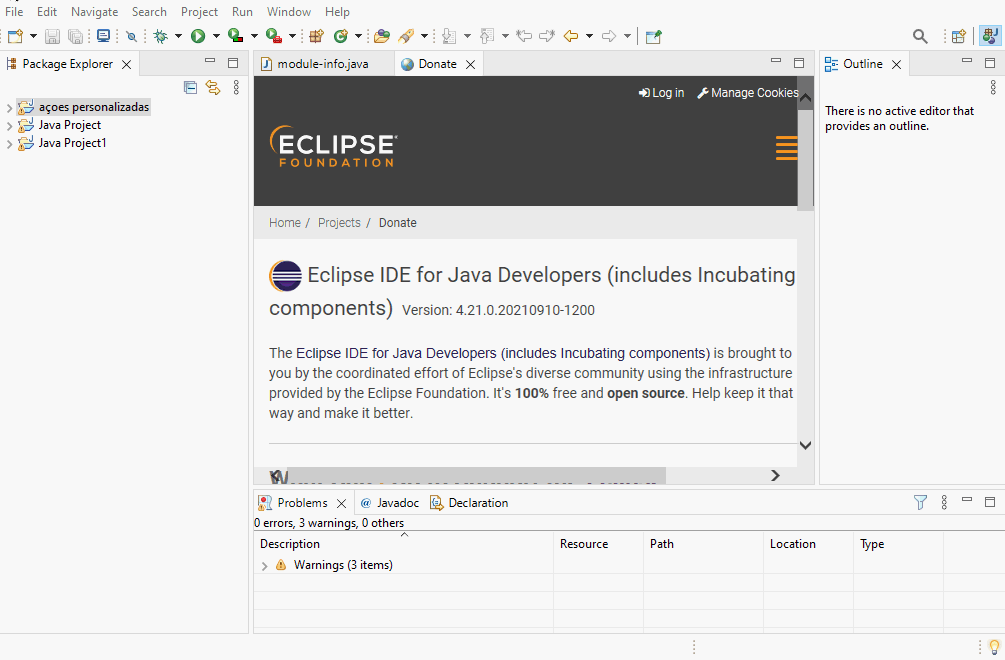Screen dimensions: 1005x660
Task: Open the Run dropdown arrow
Action: pyautogui.click(x=216, y=37)
